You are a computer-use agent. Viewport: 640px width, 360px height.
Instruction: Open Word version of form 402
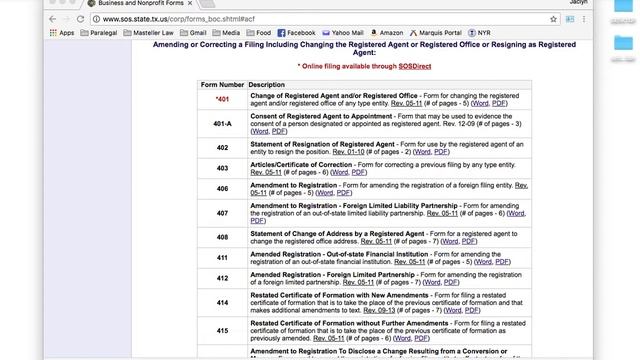click(x=422, y=152)
